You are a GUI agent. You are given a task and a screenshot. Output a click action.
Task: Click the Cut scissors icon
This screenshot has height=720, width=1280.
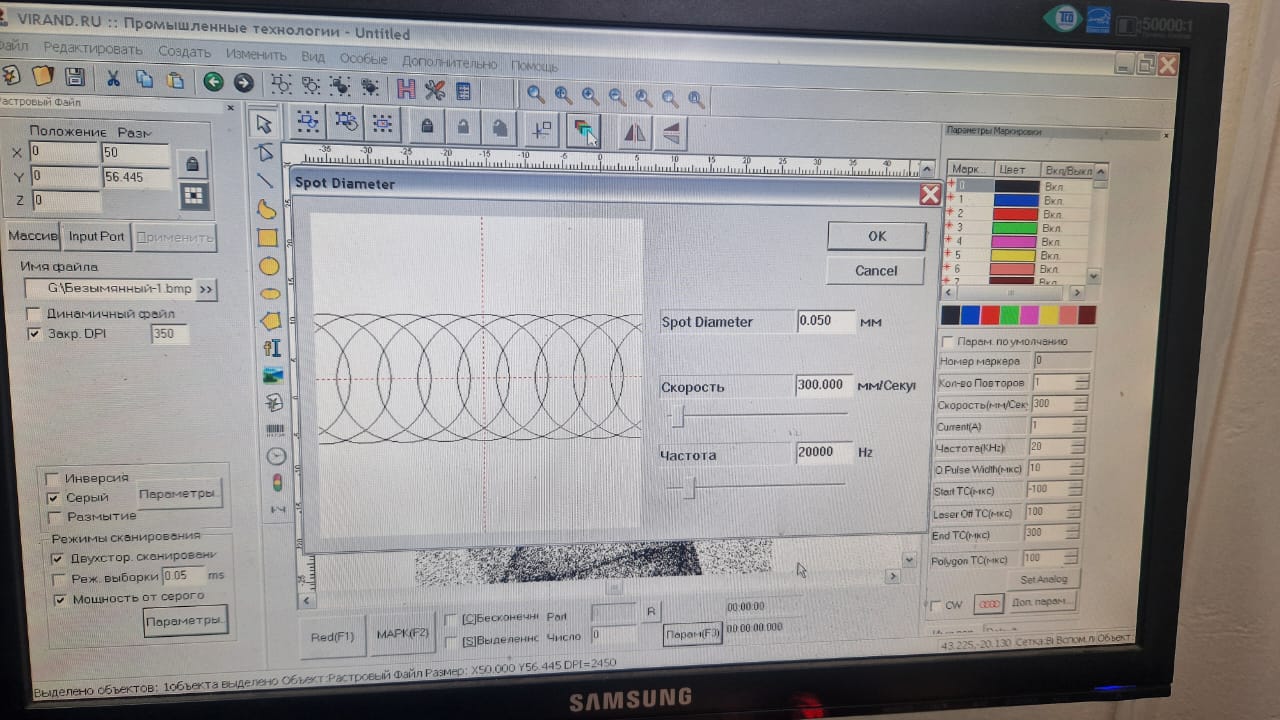pyautogui.click(x=113, y=79)
